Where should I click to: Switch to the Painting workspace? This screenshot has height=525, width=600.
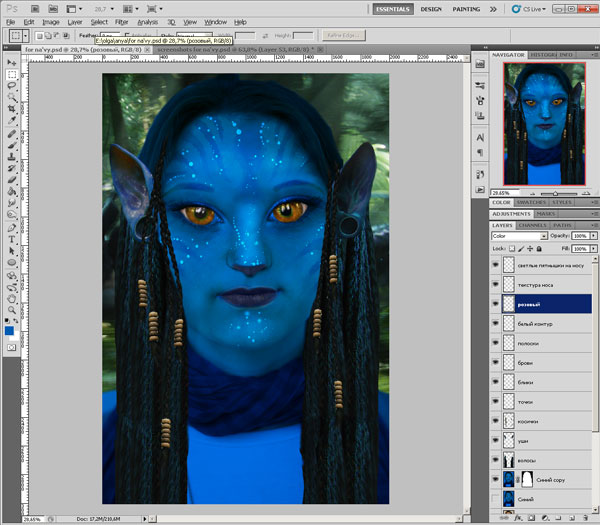pos(467,8)
